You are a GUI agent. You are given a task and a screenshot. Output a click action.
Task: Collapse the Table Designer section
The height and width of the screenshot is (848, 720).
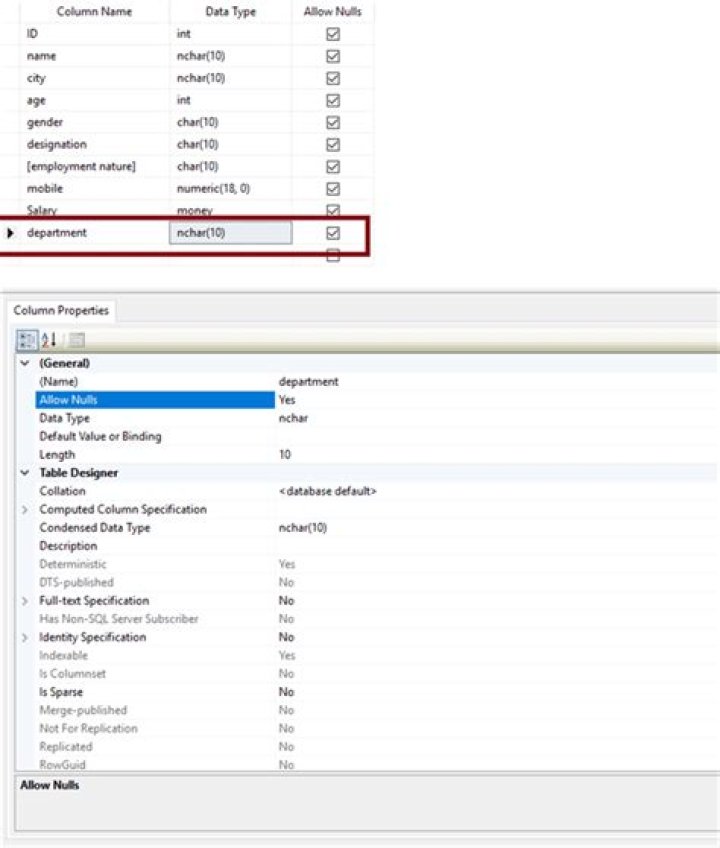(25, 473)
